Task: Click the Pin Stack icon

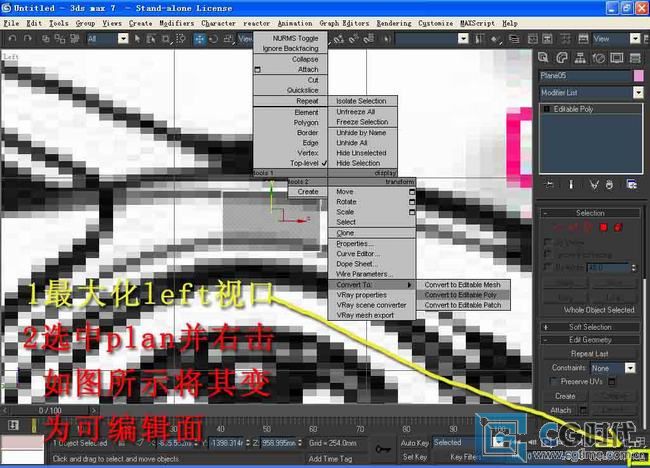Action: click(549, 184)
